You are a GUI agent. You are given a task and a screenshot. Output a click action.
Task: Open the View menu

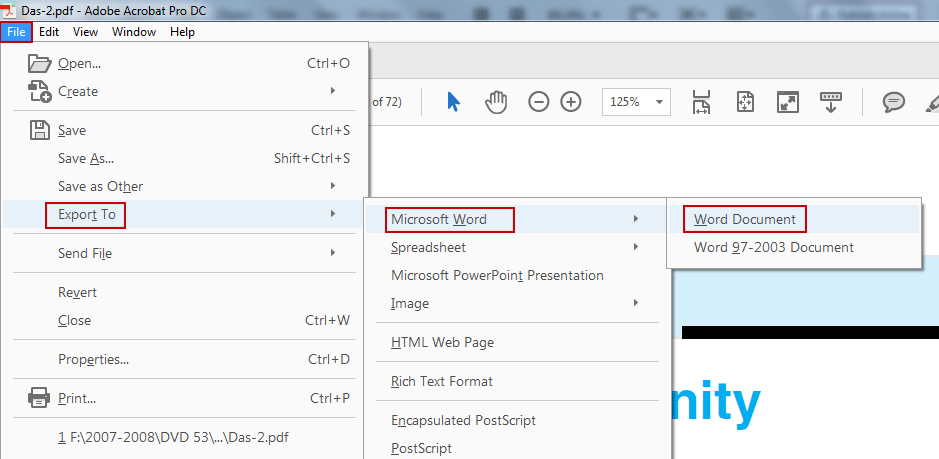(86, 32)
